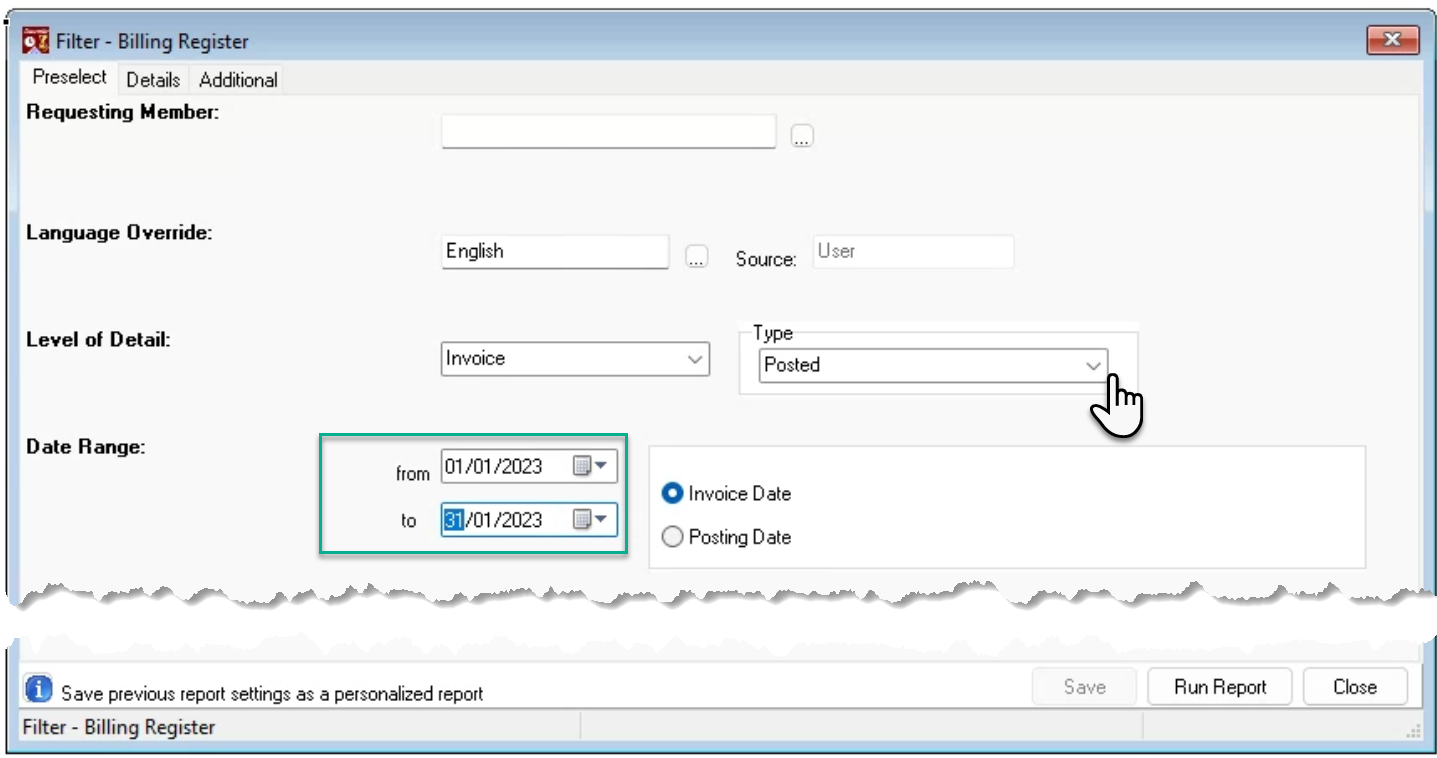The width and height of the screenshot is (1437, 758).
Task: Click the 'Filter - Billing Register' status bar text
Action: point(118,727)
